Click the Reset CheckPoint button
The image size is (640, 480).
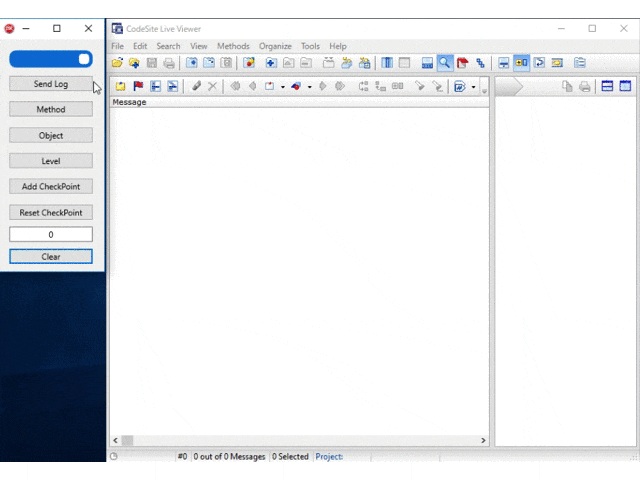(x=51, y=212)
